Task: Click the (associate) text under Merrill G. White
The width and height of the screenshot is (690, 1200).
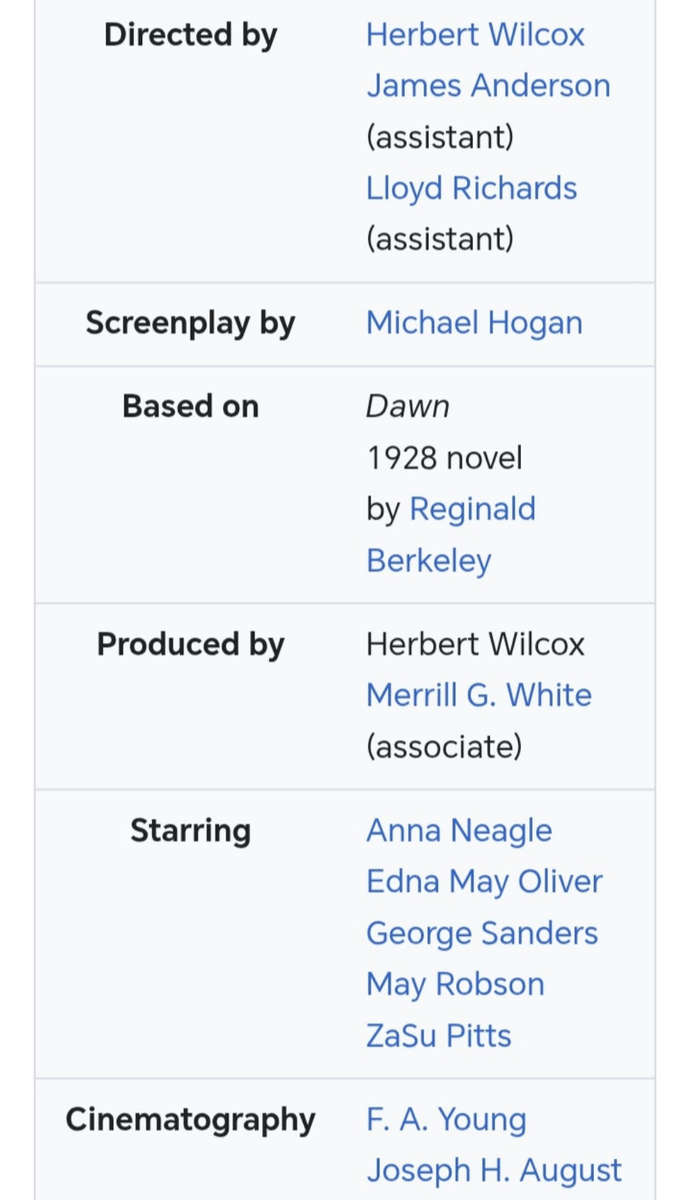Action: tap(443, 747)
